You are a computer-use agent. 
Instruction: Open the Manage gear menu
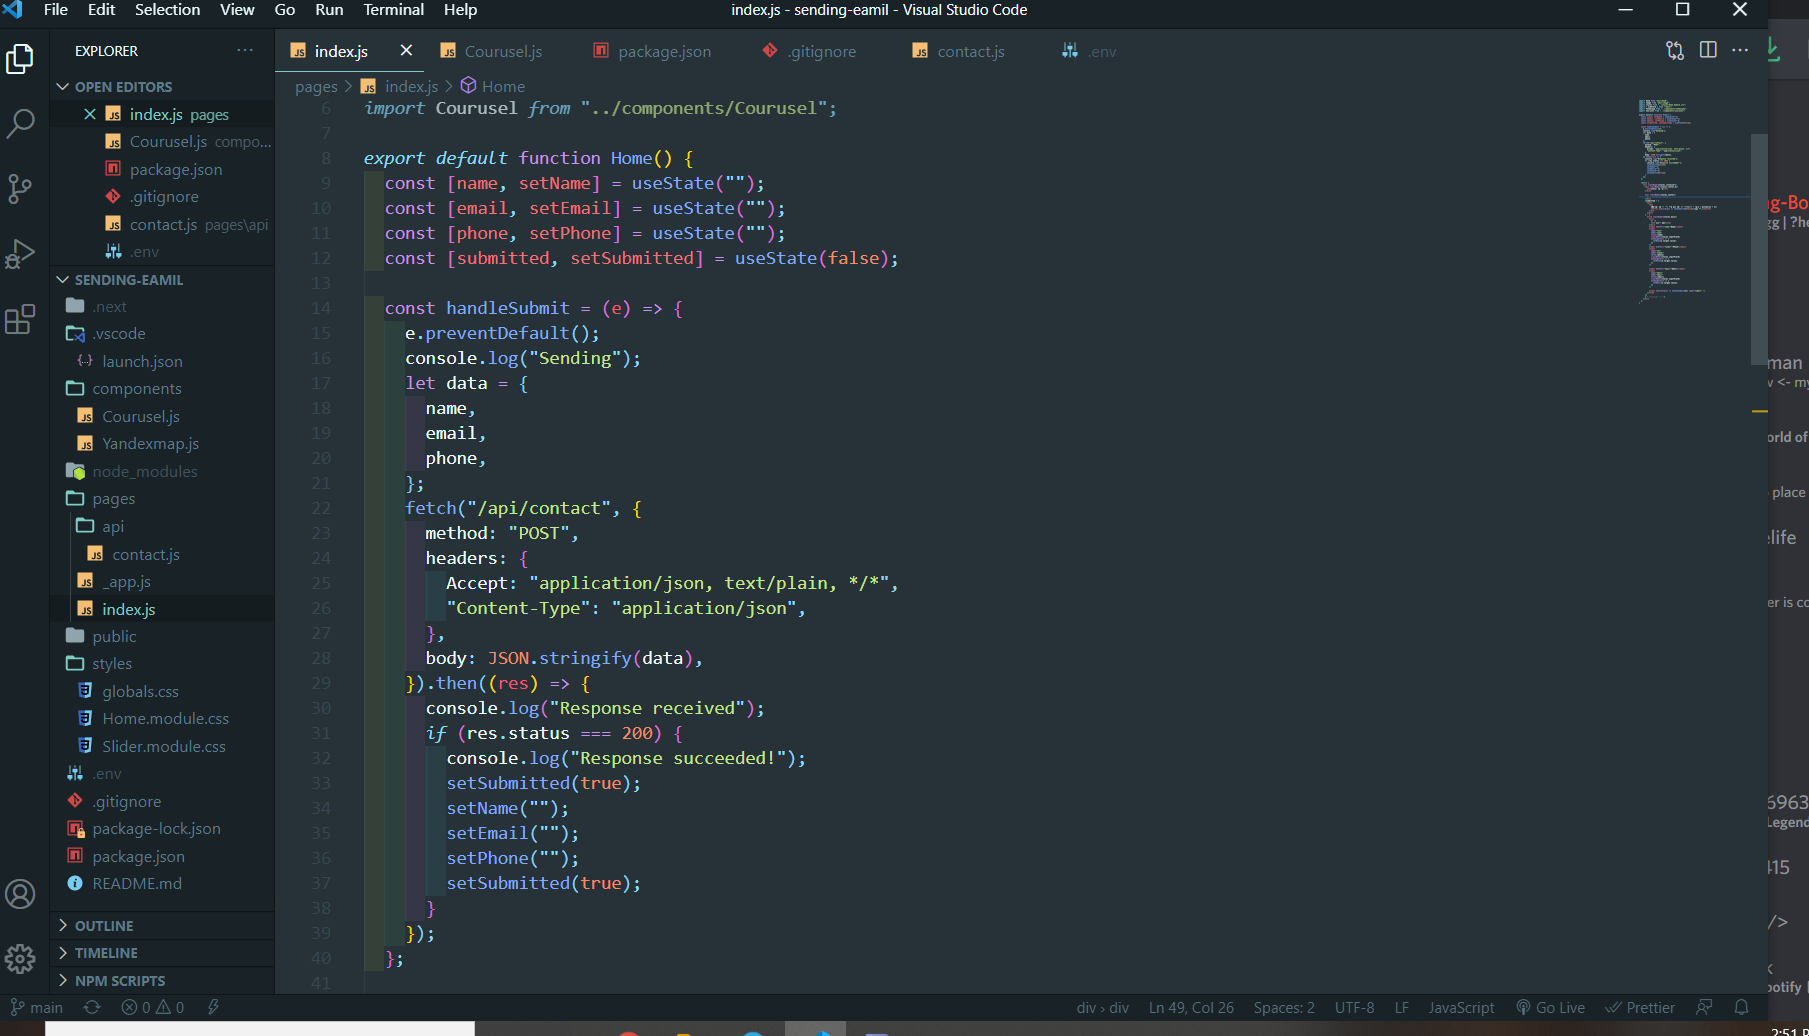[x=20, y=959]
